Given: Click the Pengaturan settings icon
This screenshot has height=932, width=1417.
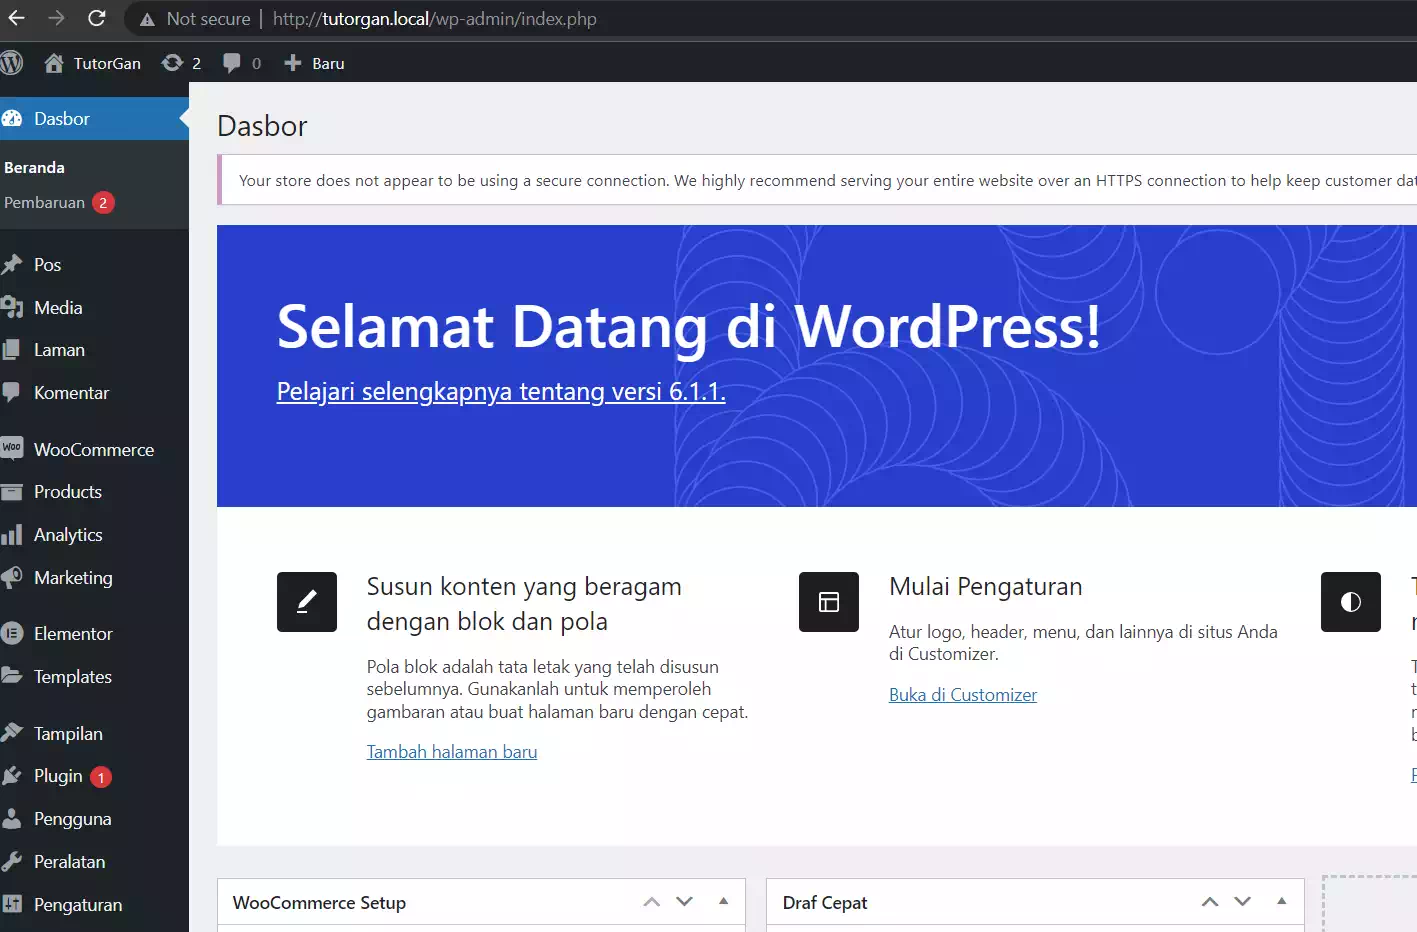Looking at the screenshot, I should [12, 904].
